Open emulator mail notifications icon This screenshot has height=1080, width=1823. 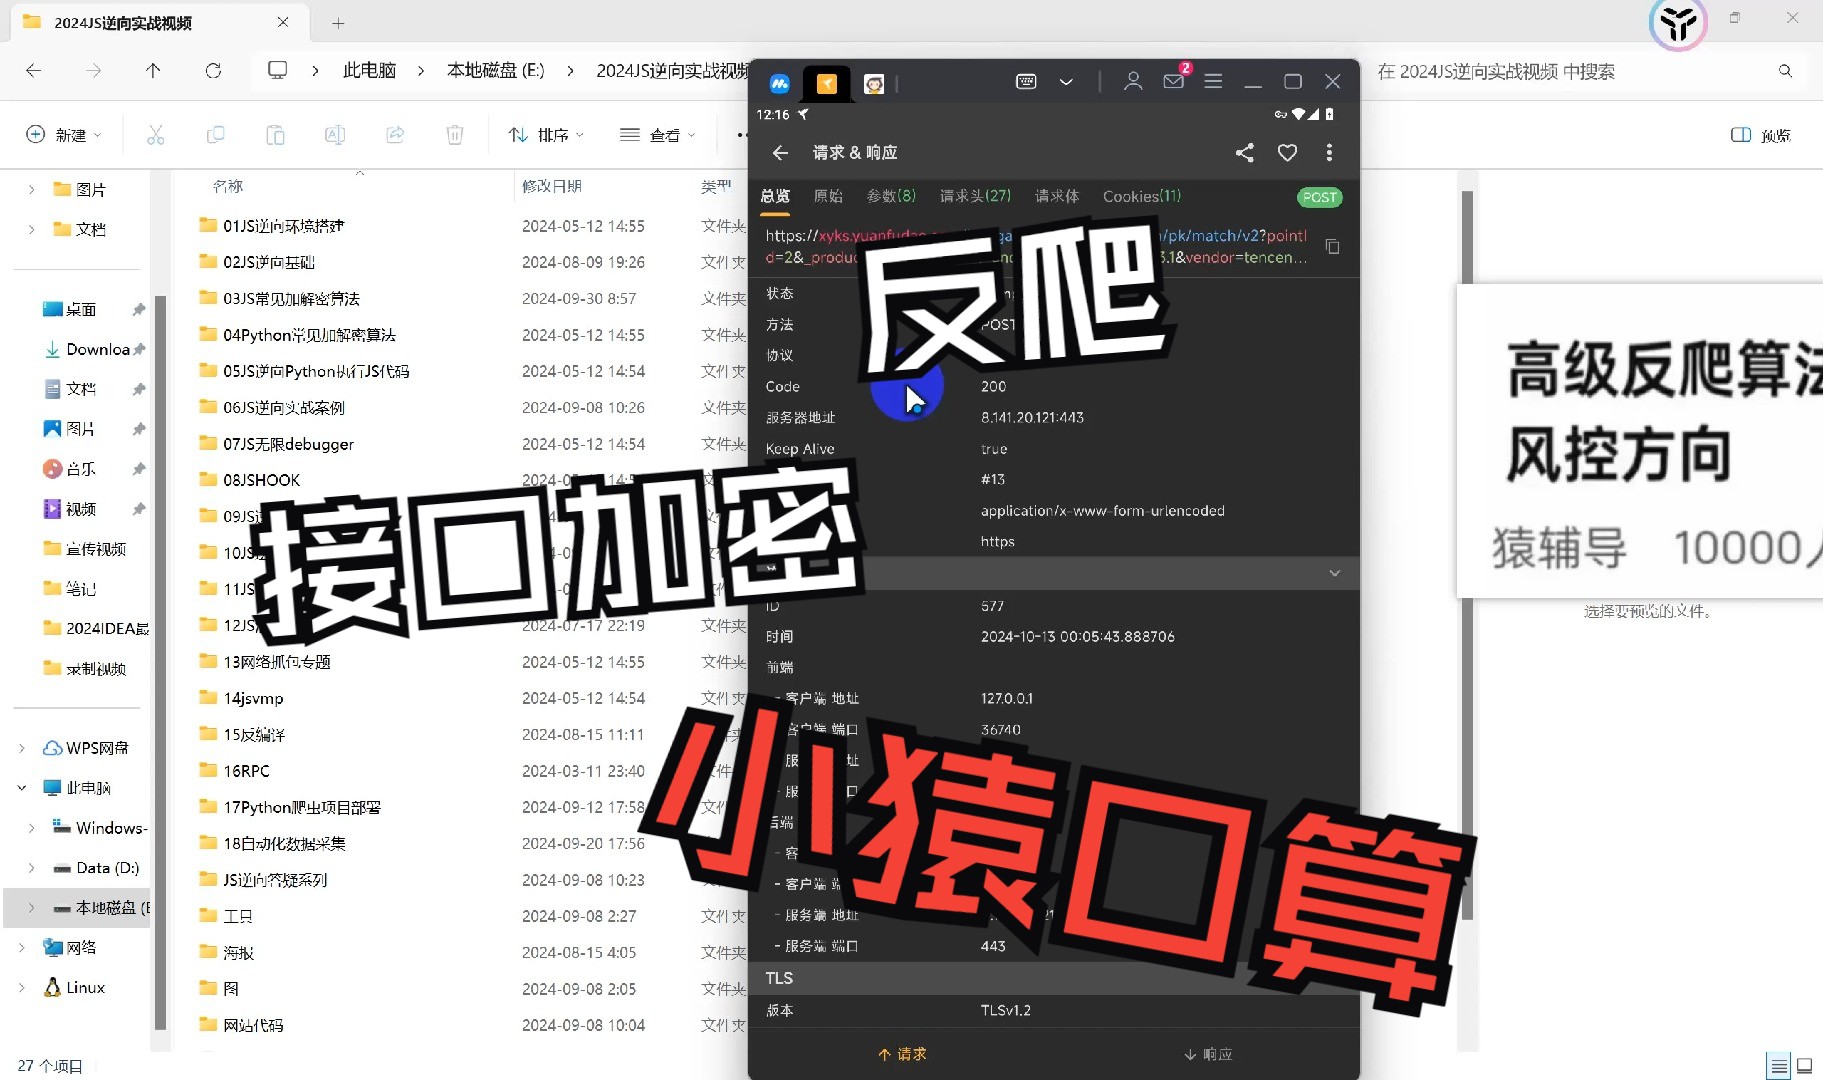click(x=1174, y=81)
